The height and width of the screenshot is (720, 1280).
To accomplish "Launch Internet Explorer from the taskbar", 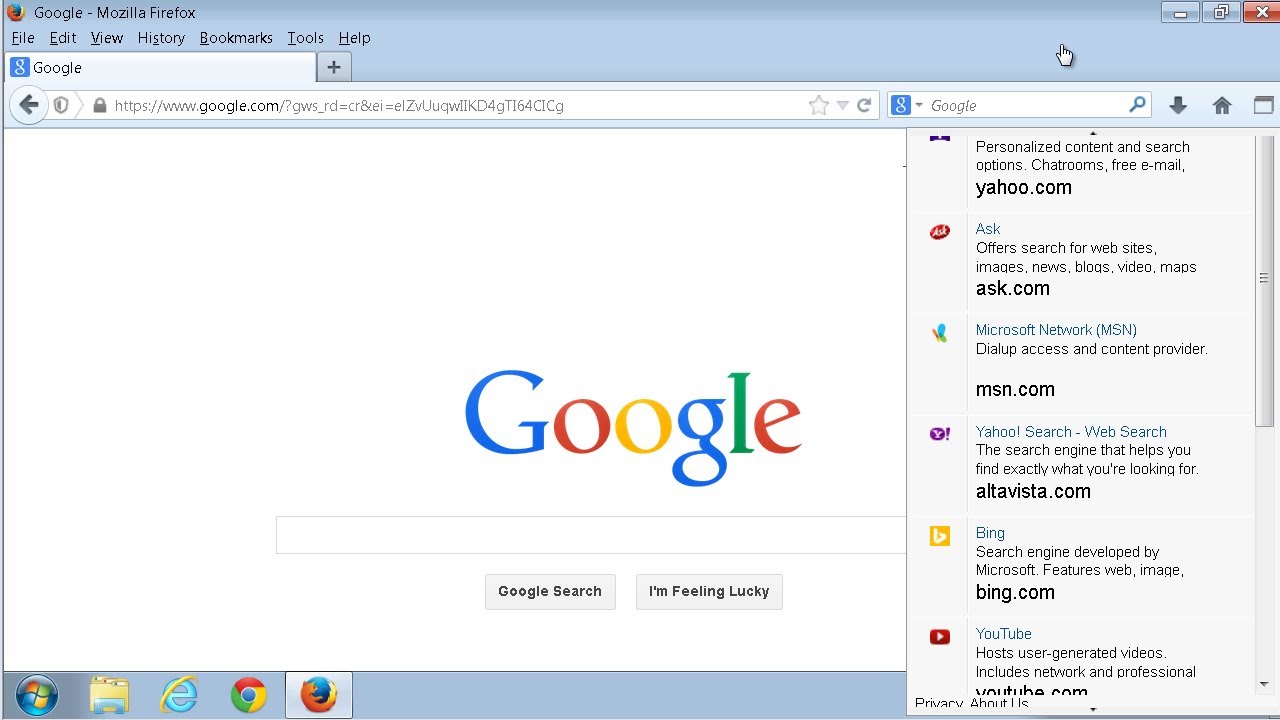I will point(179,695).
